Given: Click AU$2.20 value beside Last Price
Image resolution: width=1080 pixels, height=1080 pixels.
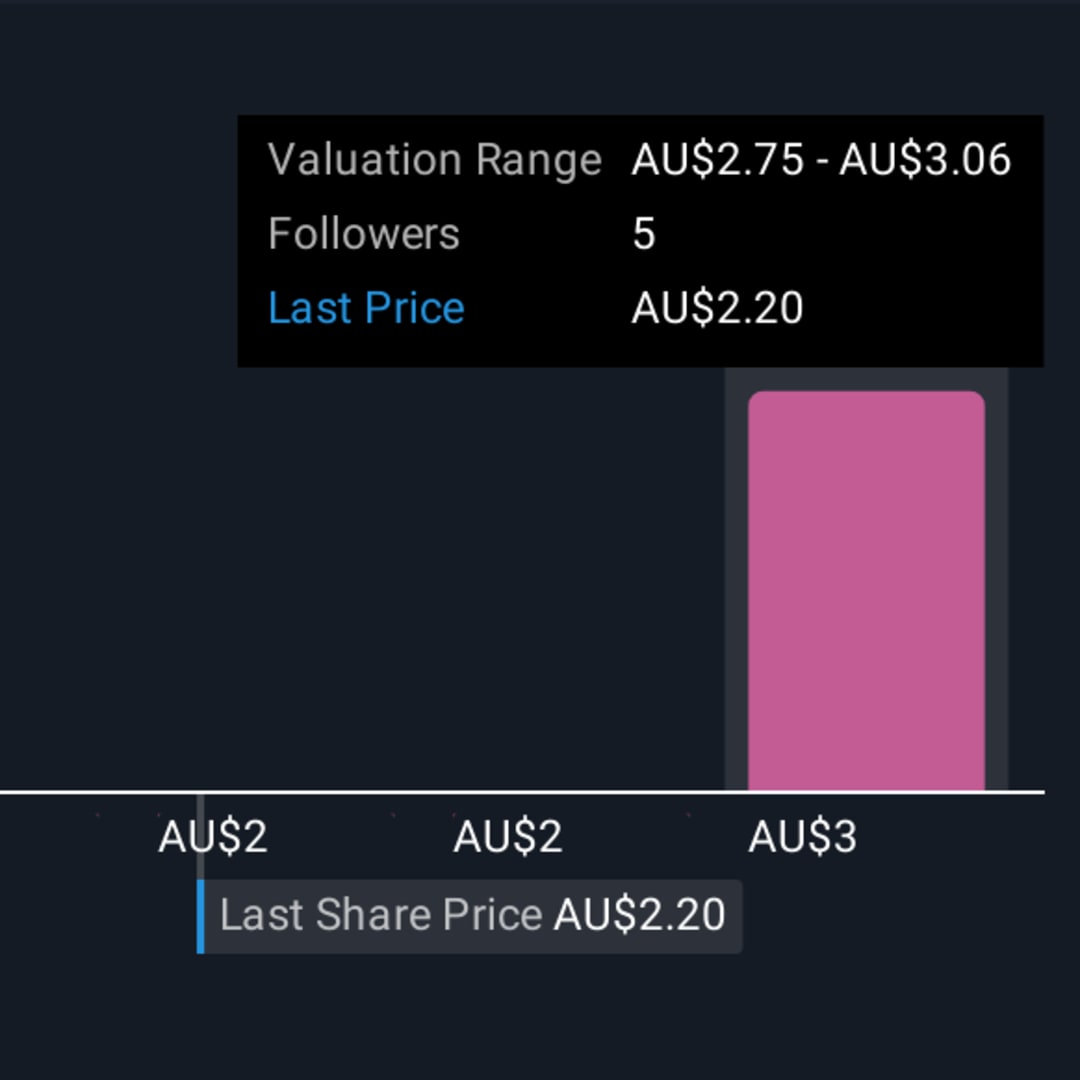Looking at the screenshot, I should [x=717, y=307].
